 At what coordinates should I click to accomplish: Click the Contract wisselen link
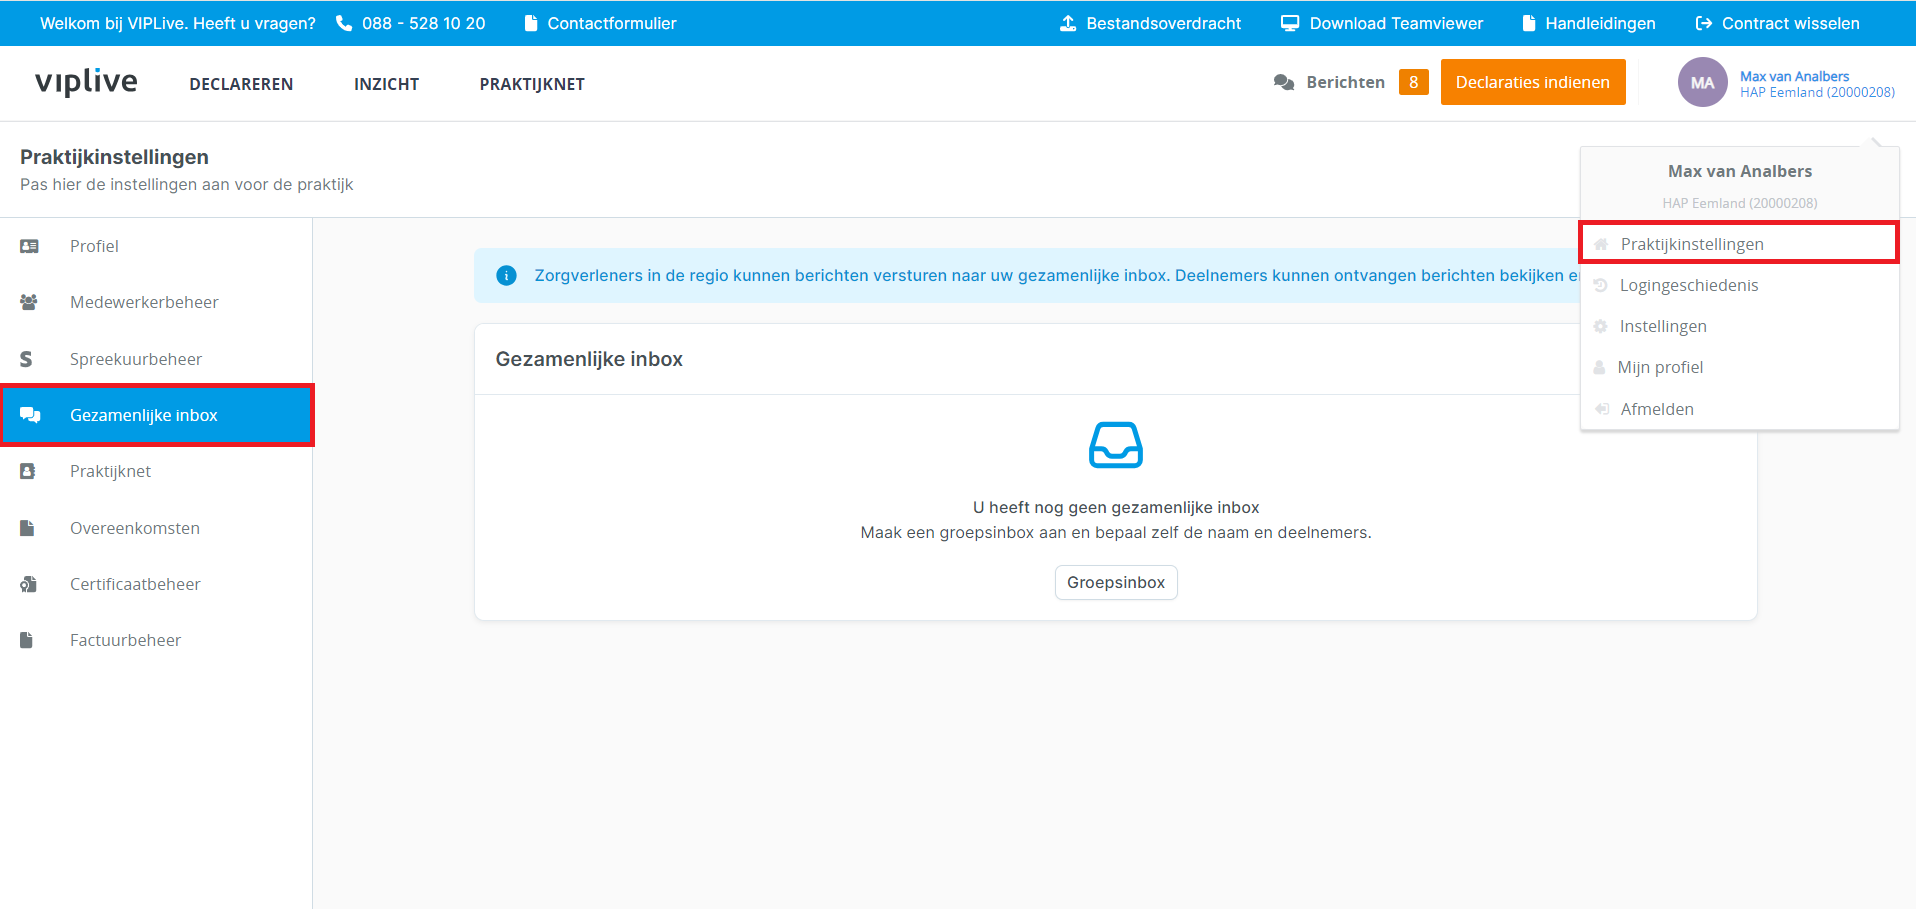pos(1789,23)
